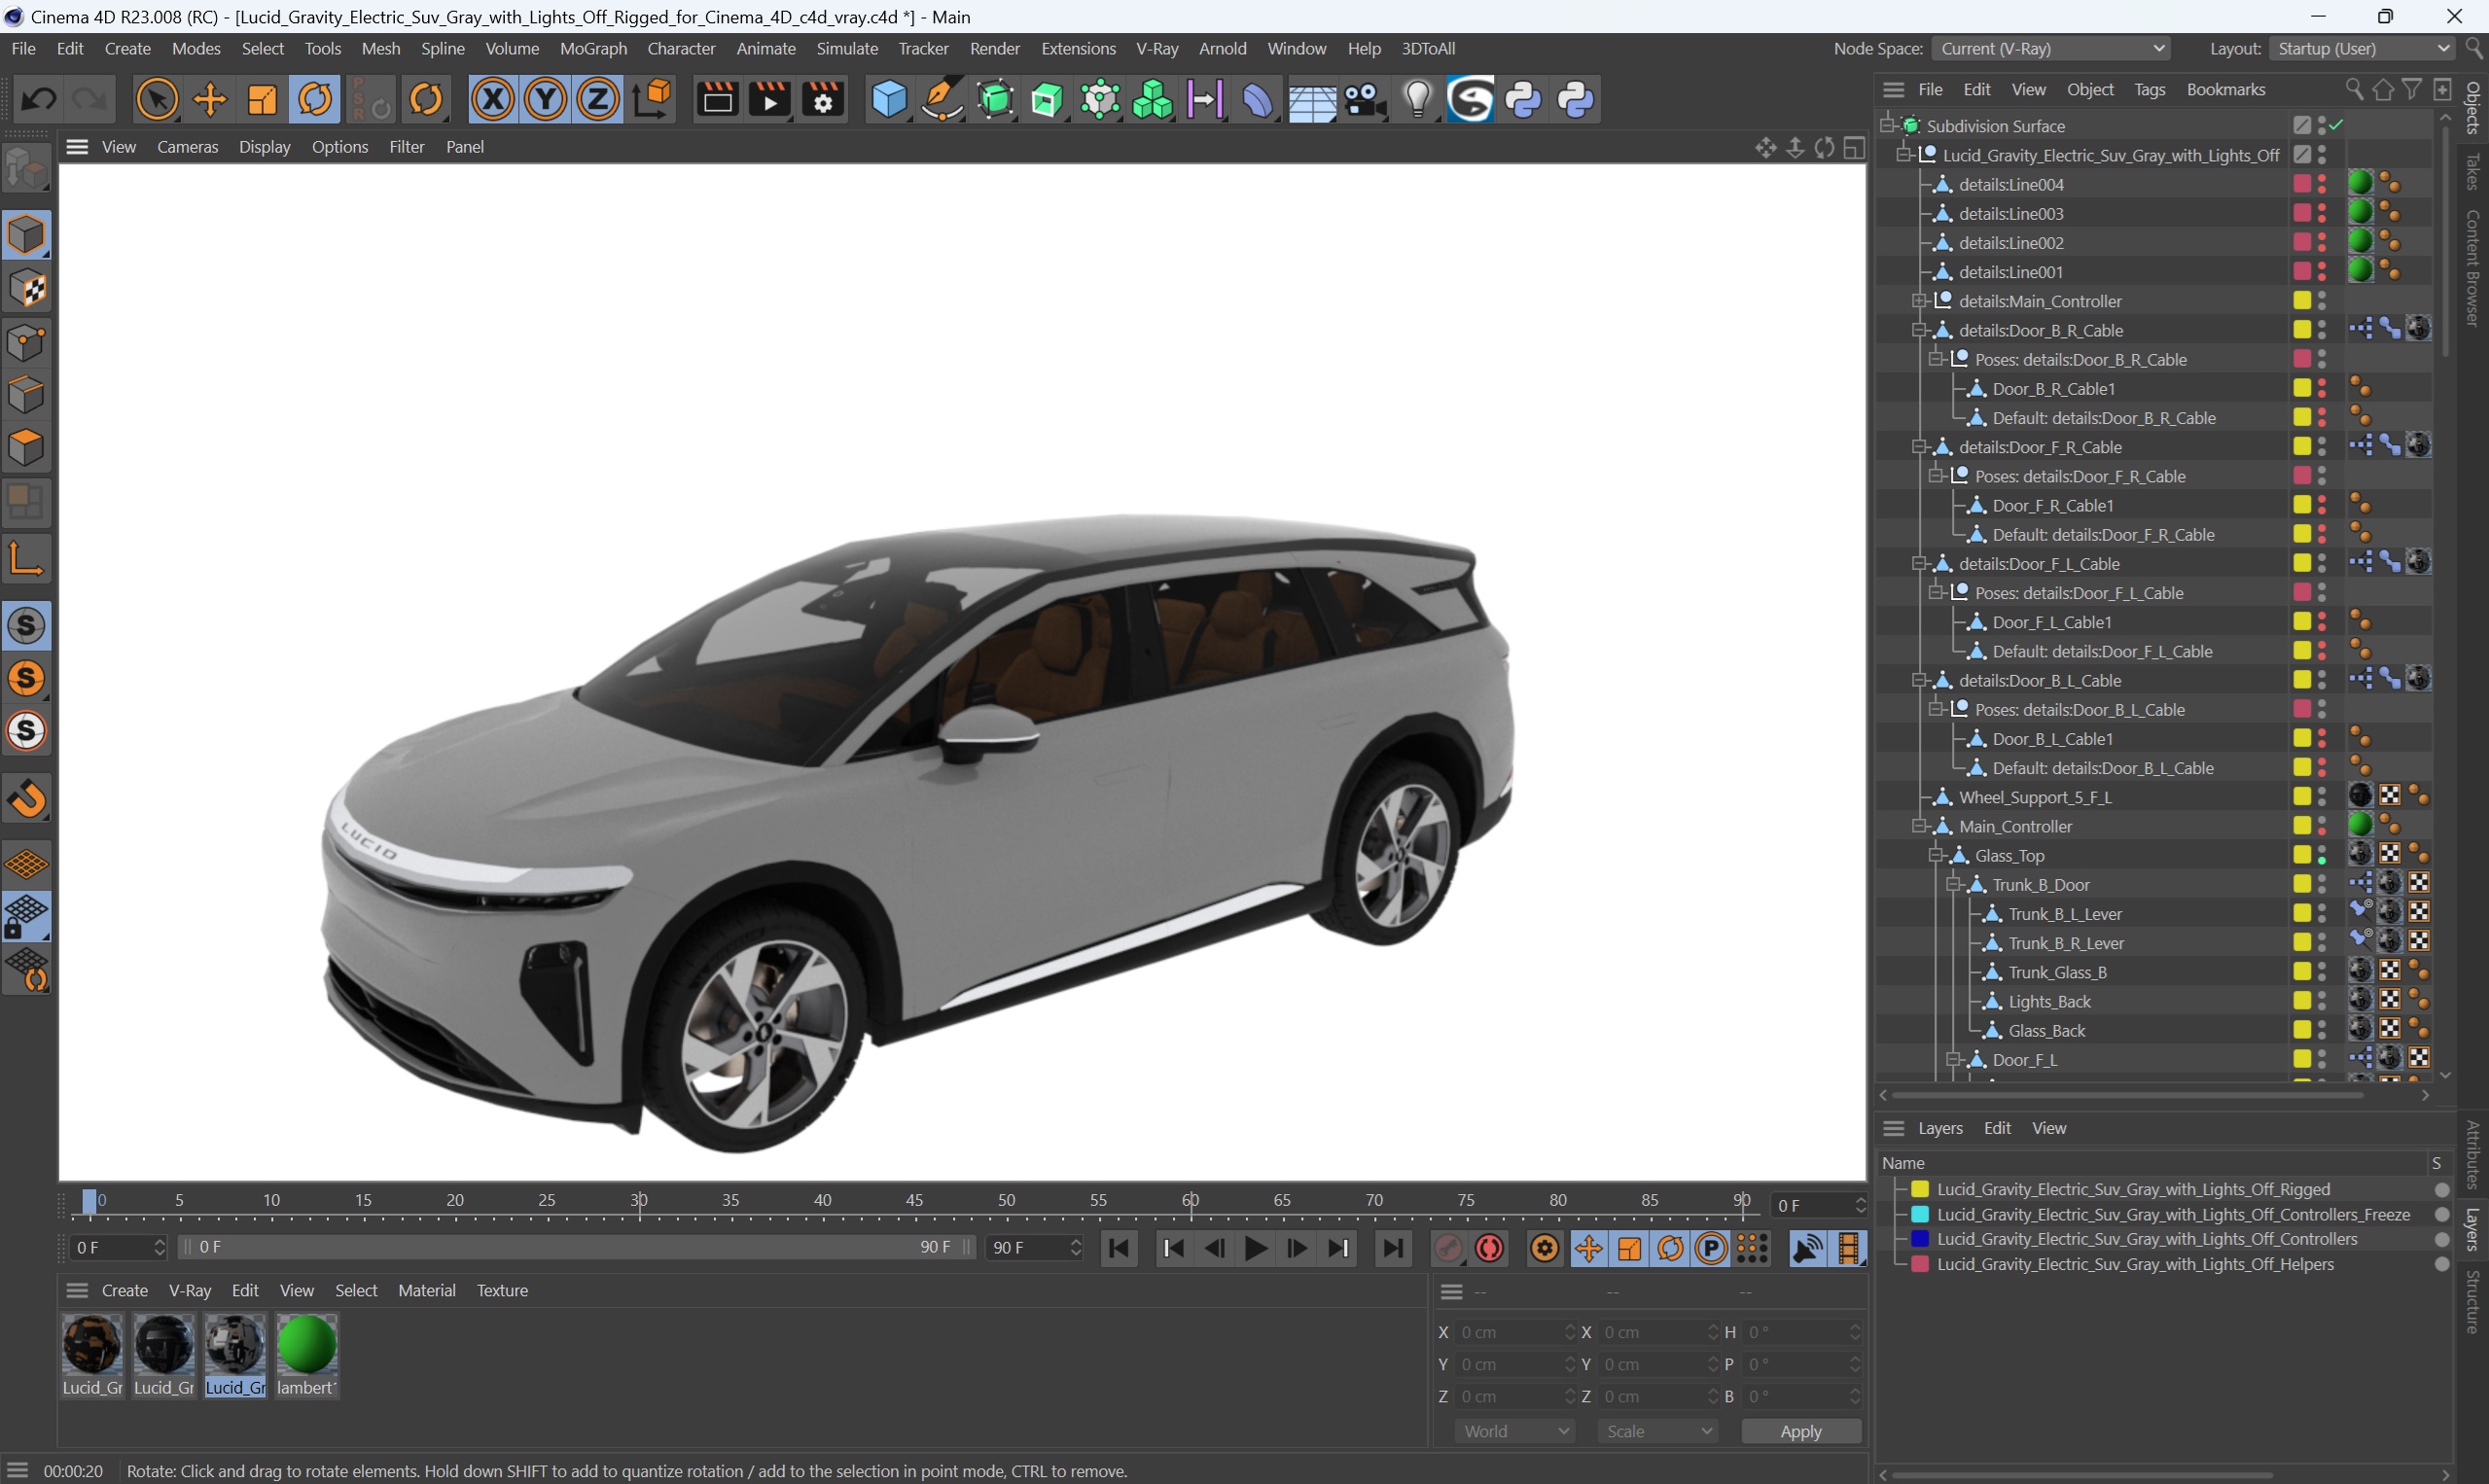The image size is (2489, 1484).
Task: Collapse details:Door_B_R_Cable node
Action: pos(1919,330)
